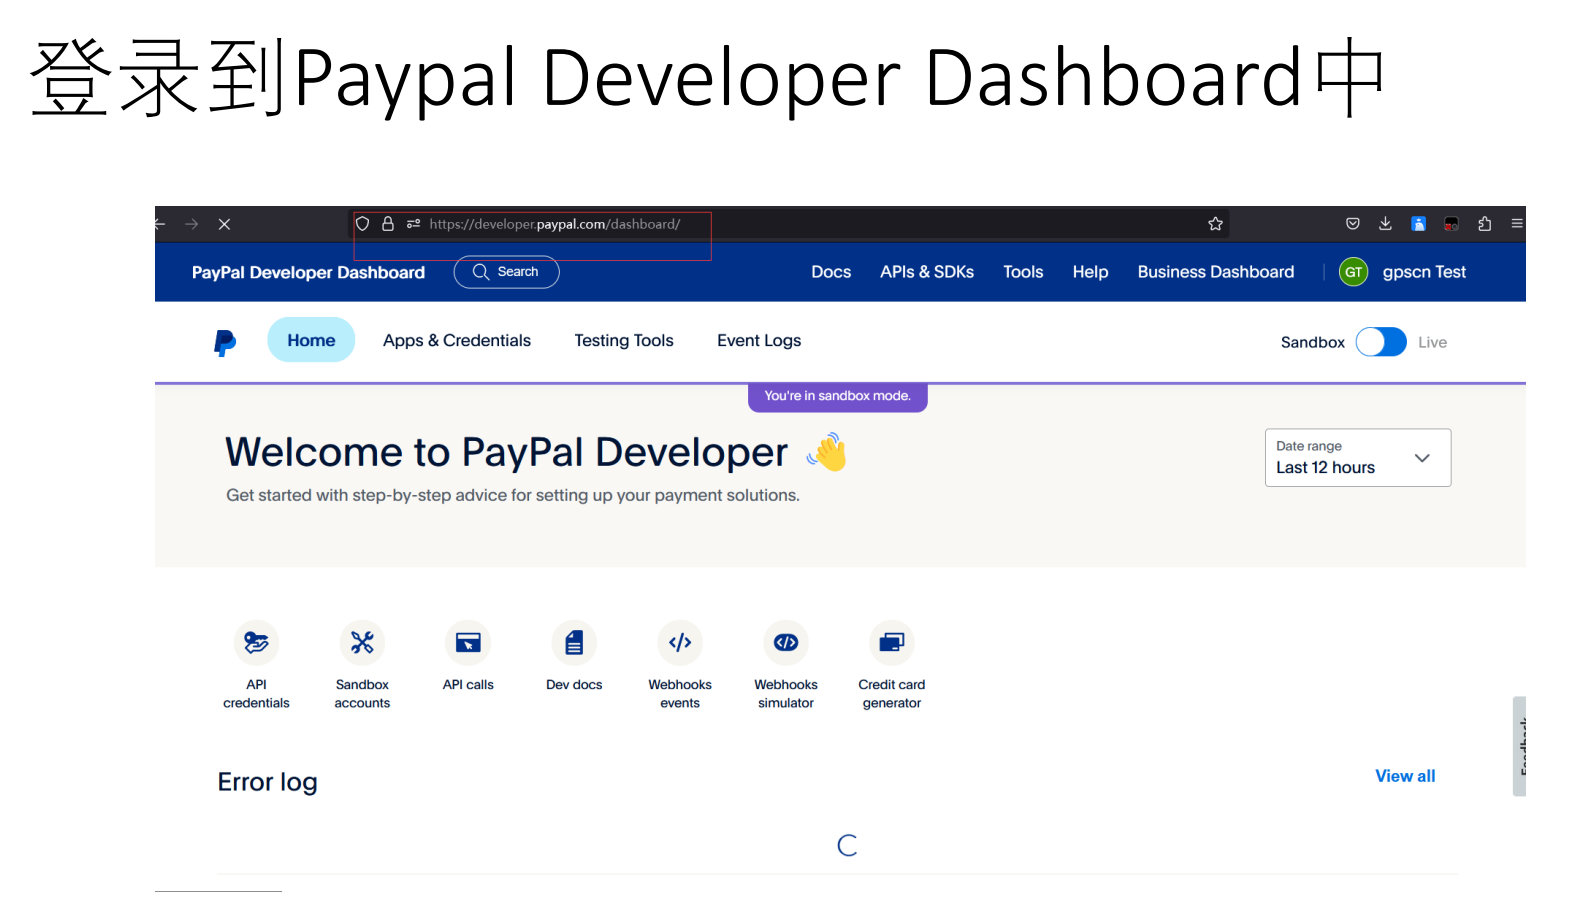
Task: Open the Docs menu
Action: coord(831,272)
